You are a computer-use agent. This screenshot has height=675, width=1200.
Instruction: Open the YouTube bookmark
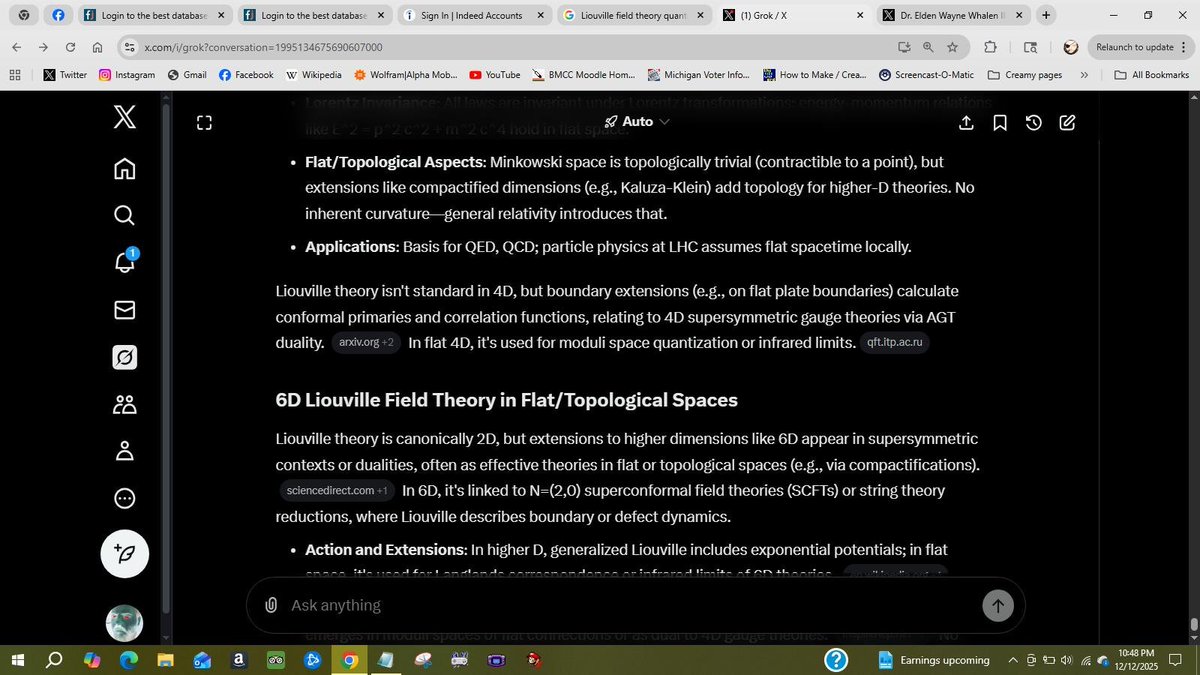tap(495, 75)
